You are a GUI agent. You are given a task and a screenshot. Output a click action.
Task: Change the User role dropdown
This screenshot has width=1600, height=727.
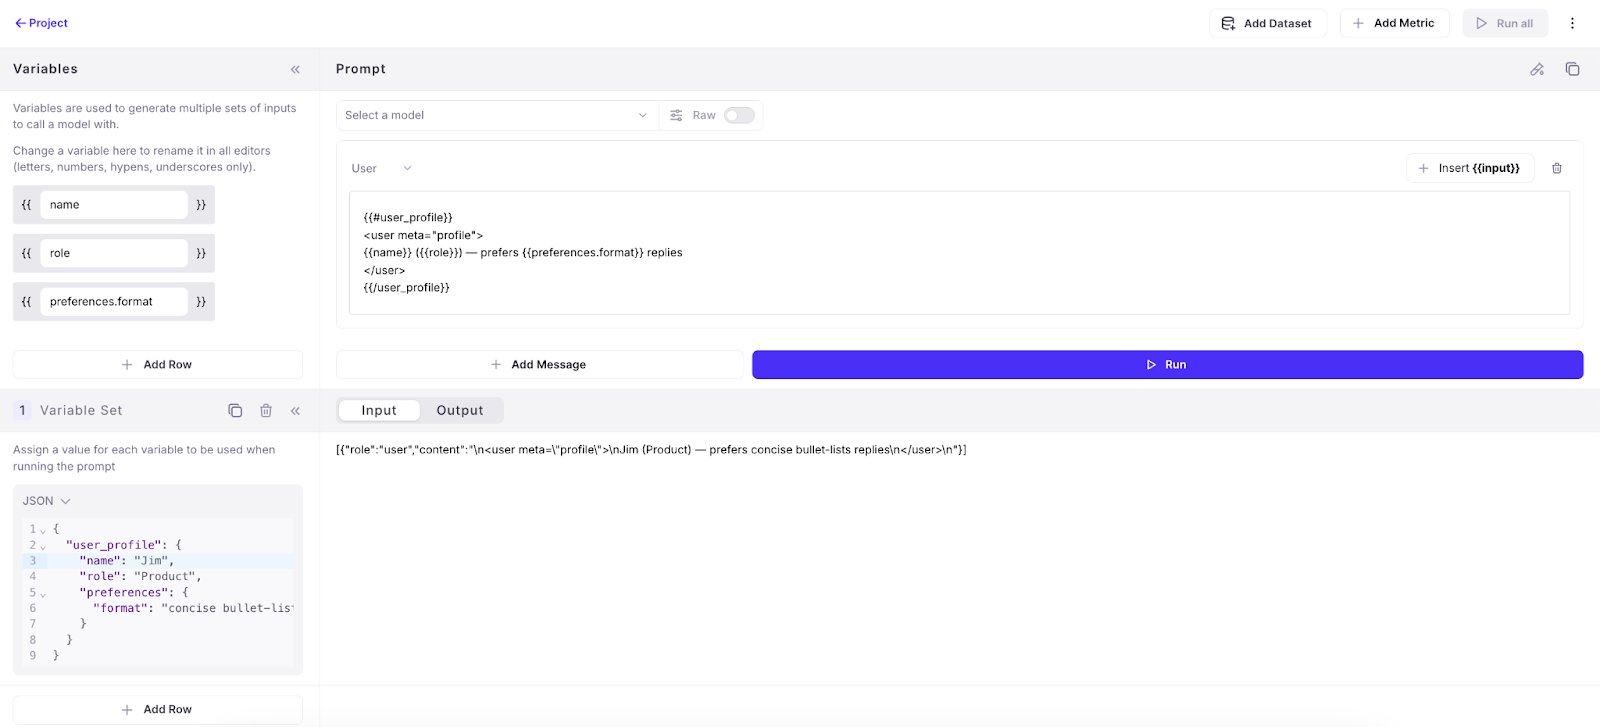click(381, 168)
